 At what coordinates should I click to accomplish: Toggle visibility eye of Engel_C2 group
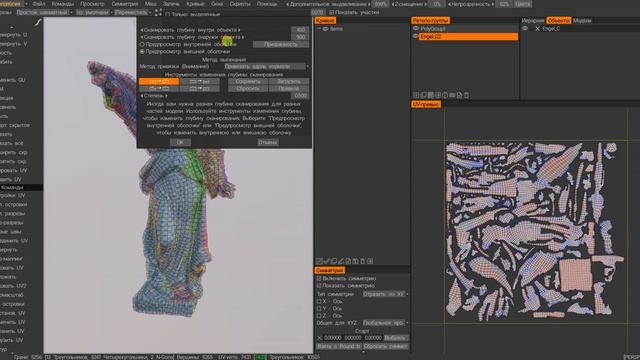pyautogui.click(x=416, y=36)
